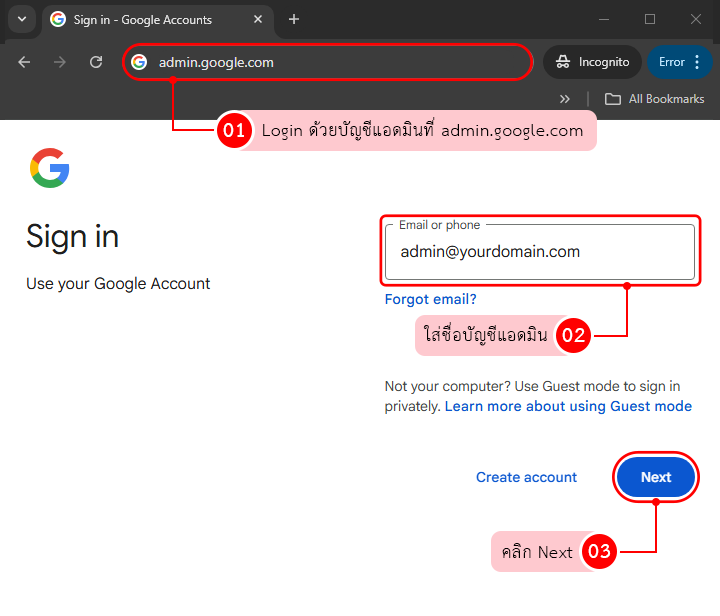Click the reload page icon

tap(96, 62)
